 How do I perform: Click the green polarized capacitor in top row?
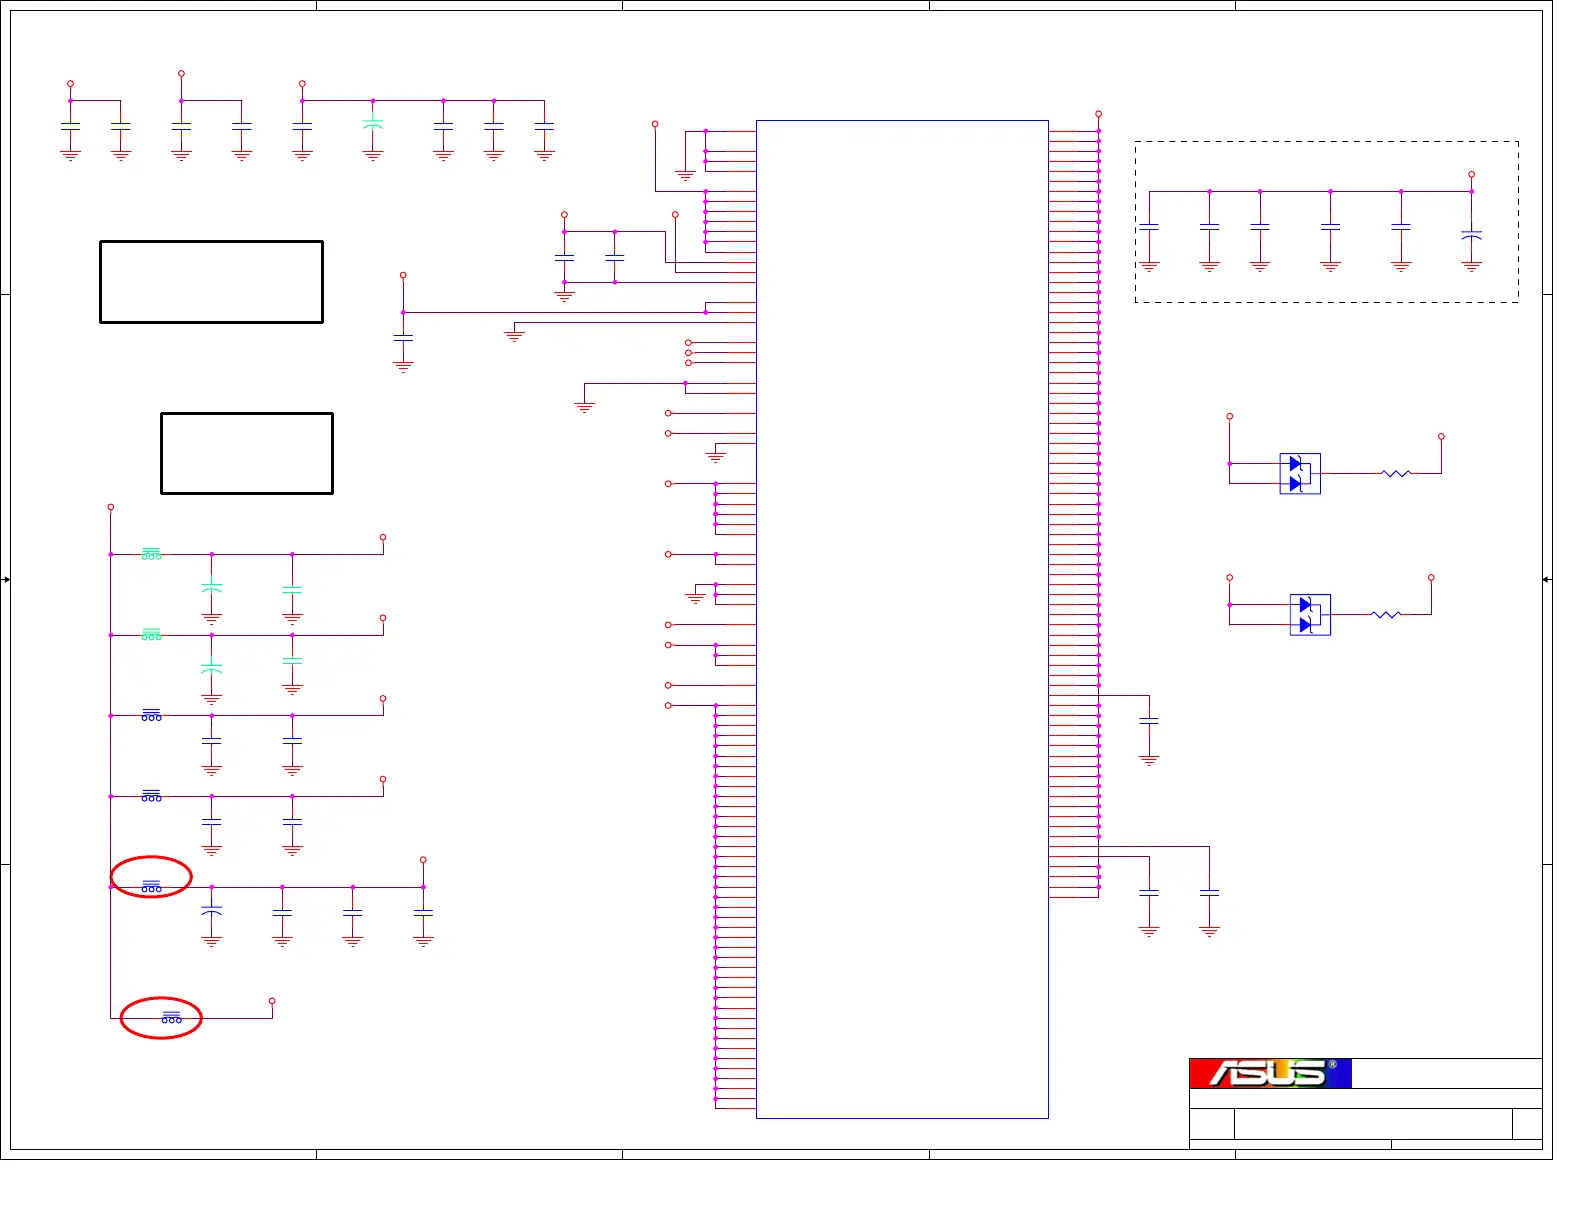click(373, 125)
